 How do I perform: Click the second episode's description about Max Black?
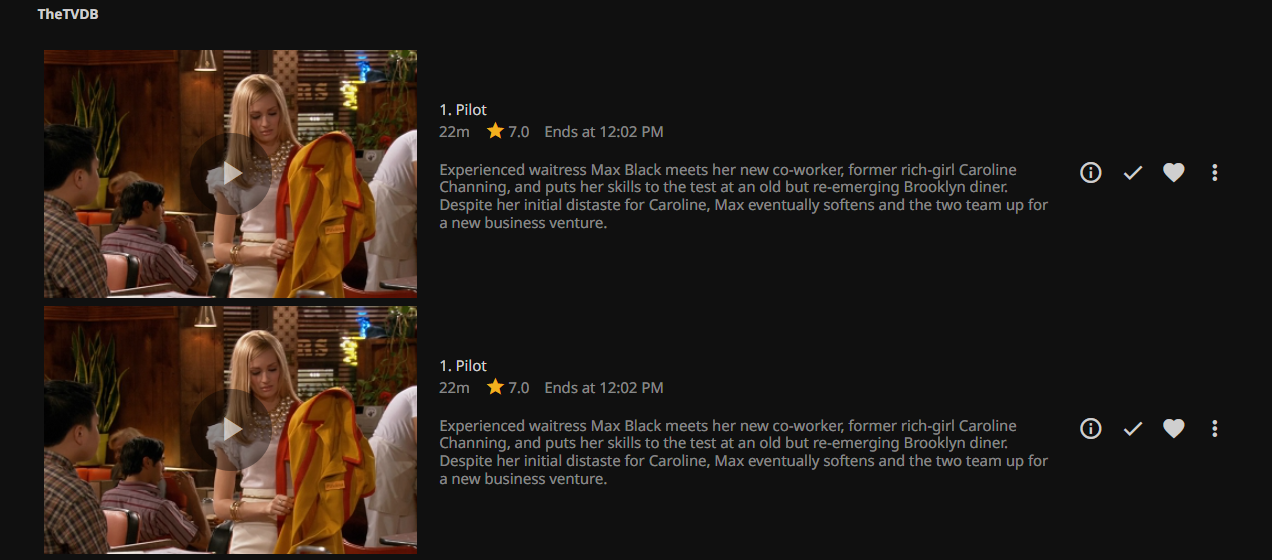[744, 453]
